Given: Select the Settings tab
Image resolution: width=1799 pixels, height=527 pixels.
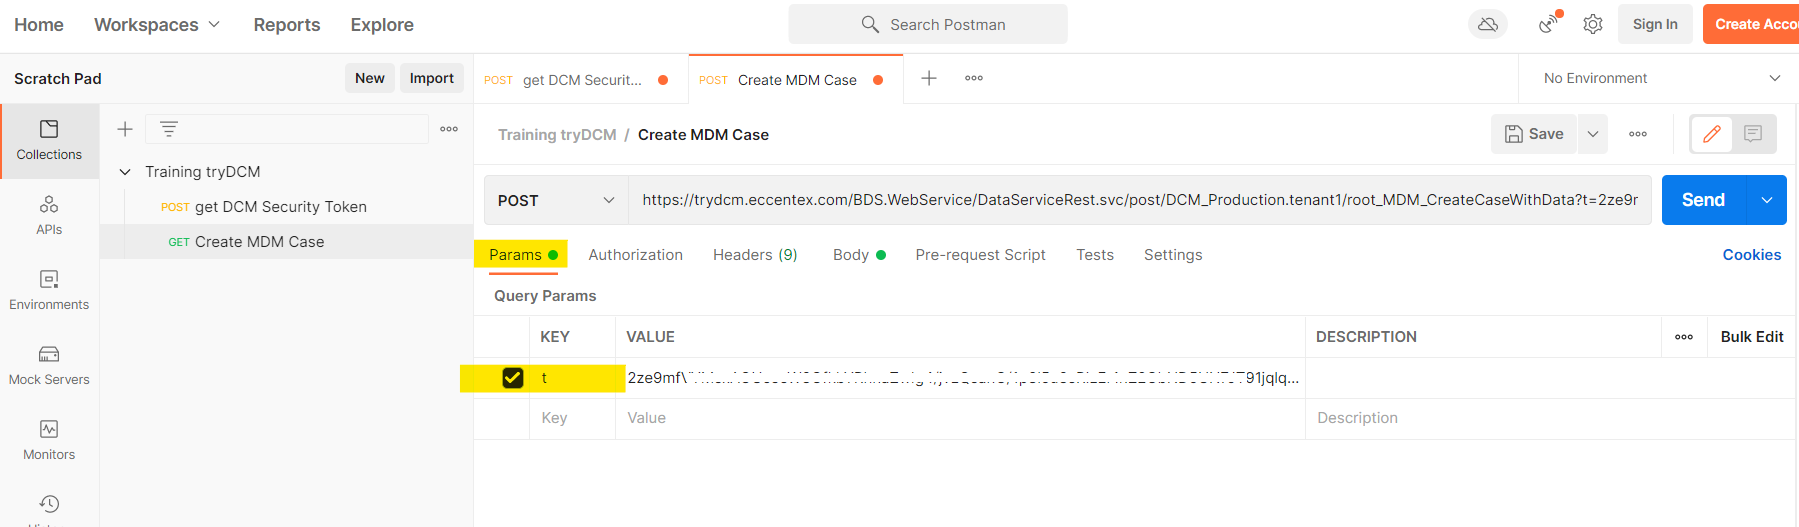Looking at the screenshot, I should (x=1173, y=255).
